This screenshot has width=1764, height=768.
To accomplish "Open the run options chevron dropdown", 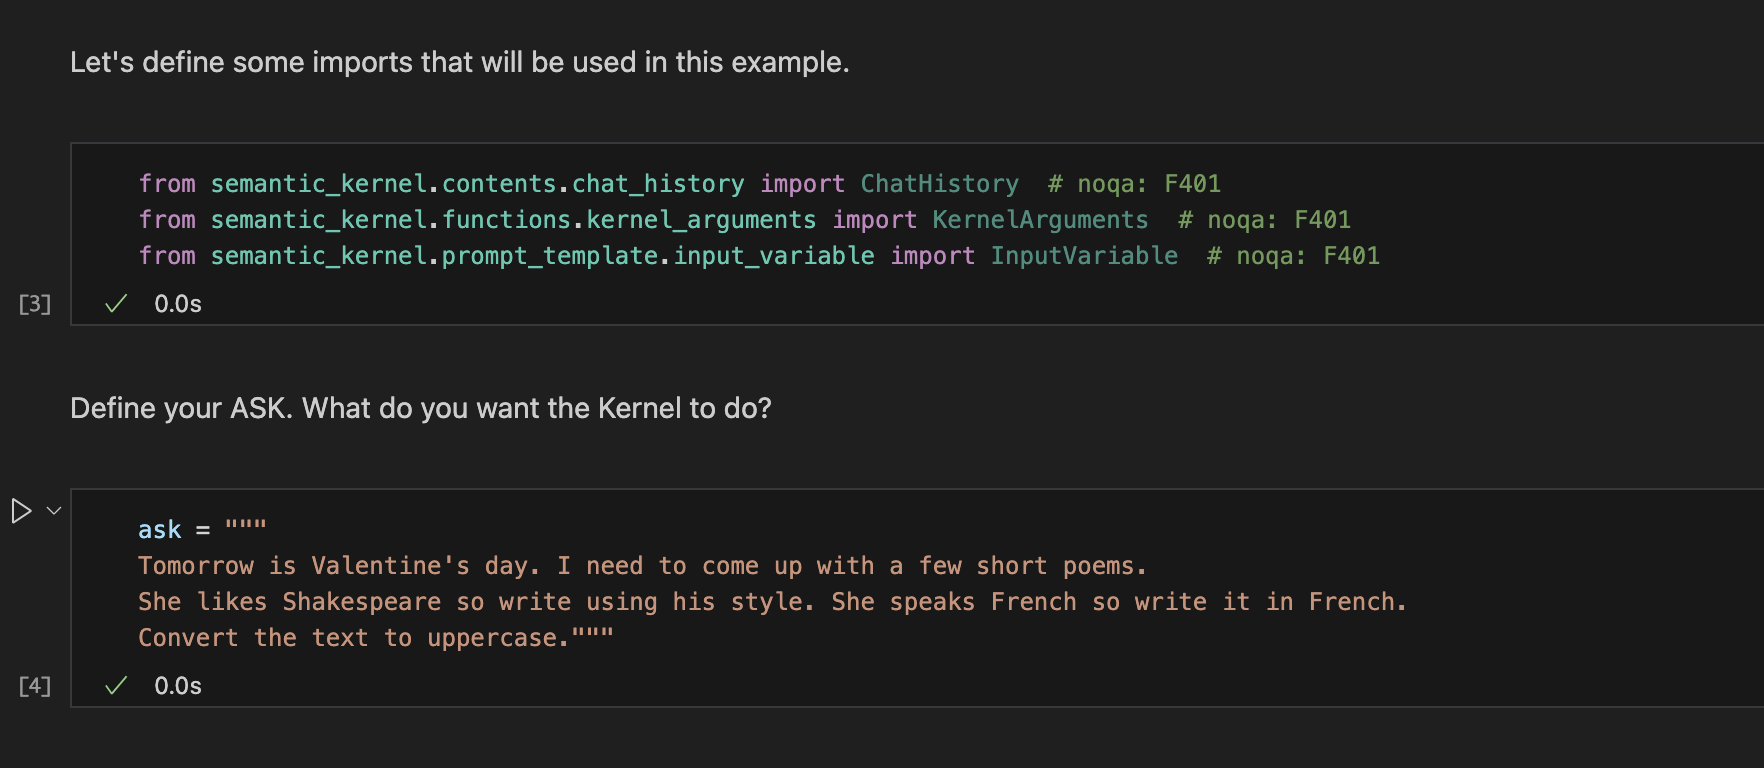I will 54,511.
